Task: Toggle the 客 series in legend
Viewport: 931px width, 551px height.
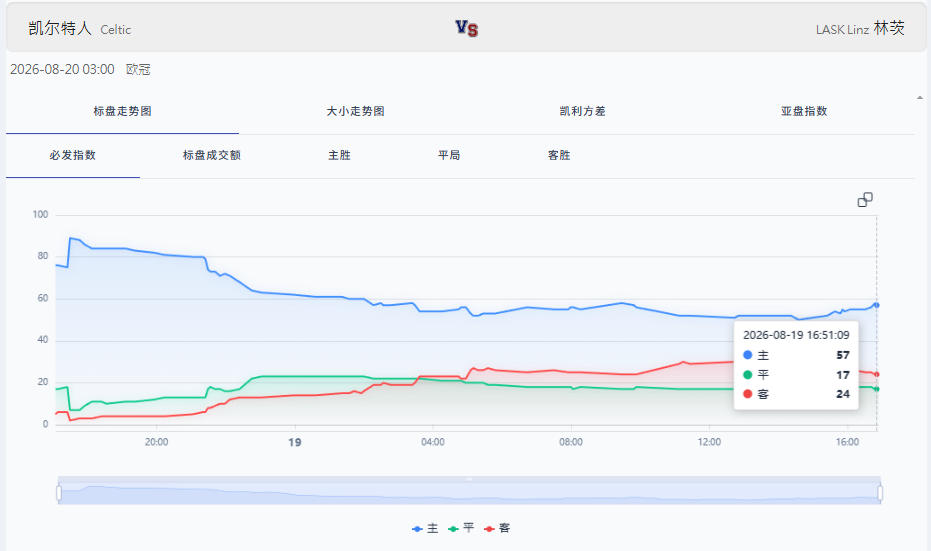Action: pyautogui.click(x=498, y=528)
